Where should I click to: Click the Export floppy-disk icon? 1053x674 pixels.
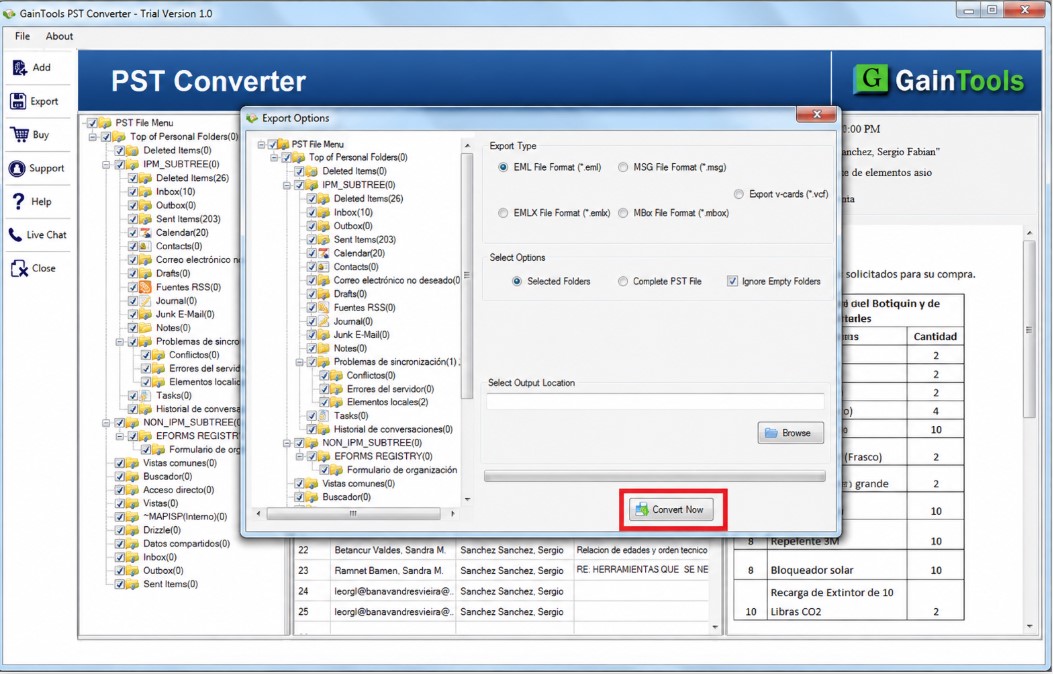(18, 101)
